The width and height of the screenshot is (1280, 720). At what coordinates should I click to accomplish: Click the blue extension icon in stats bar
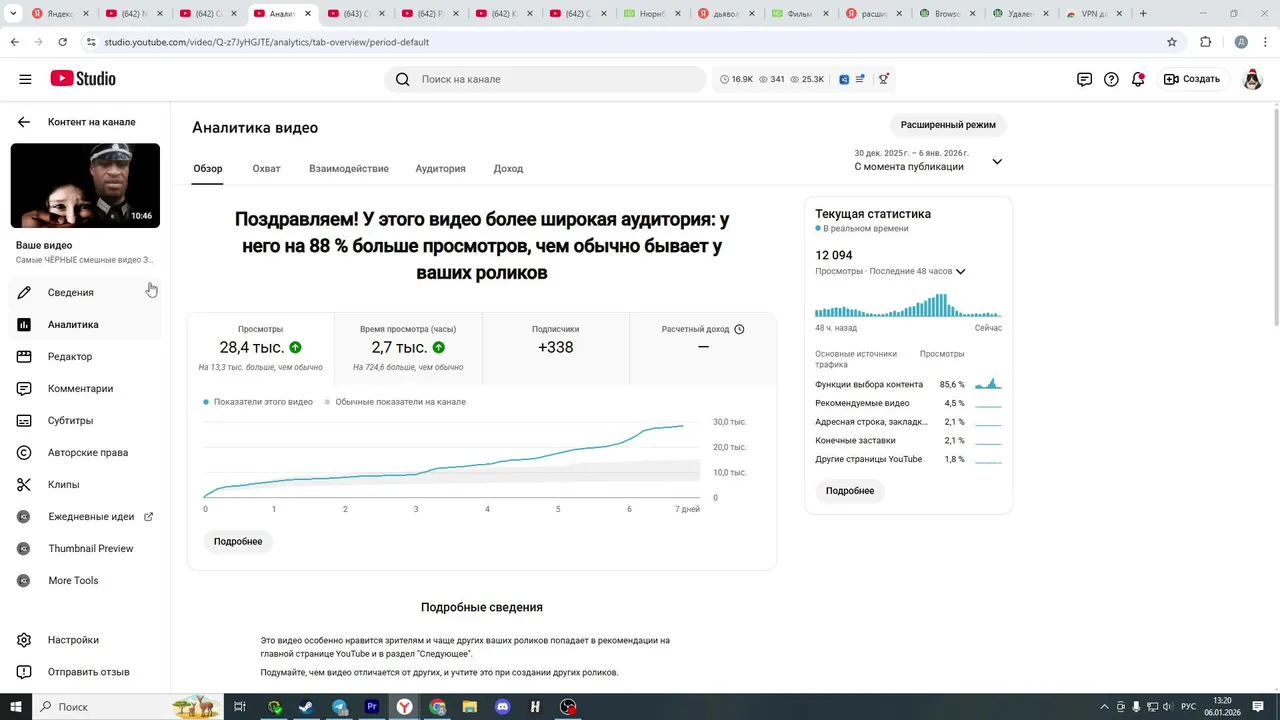(844, 79)
